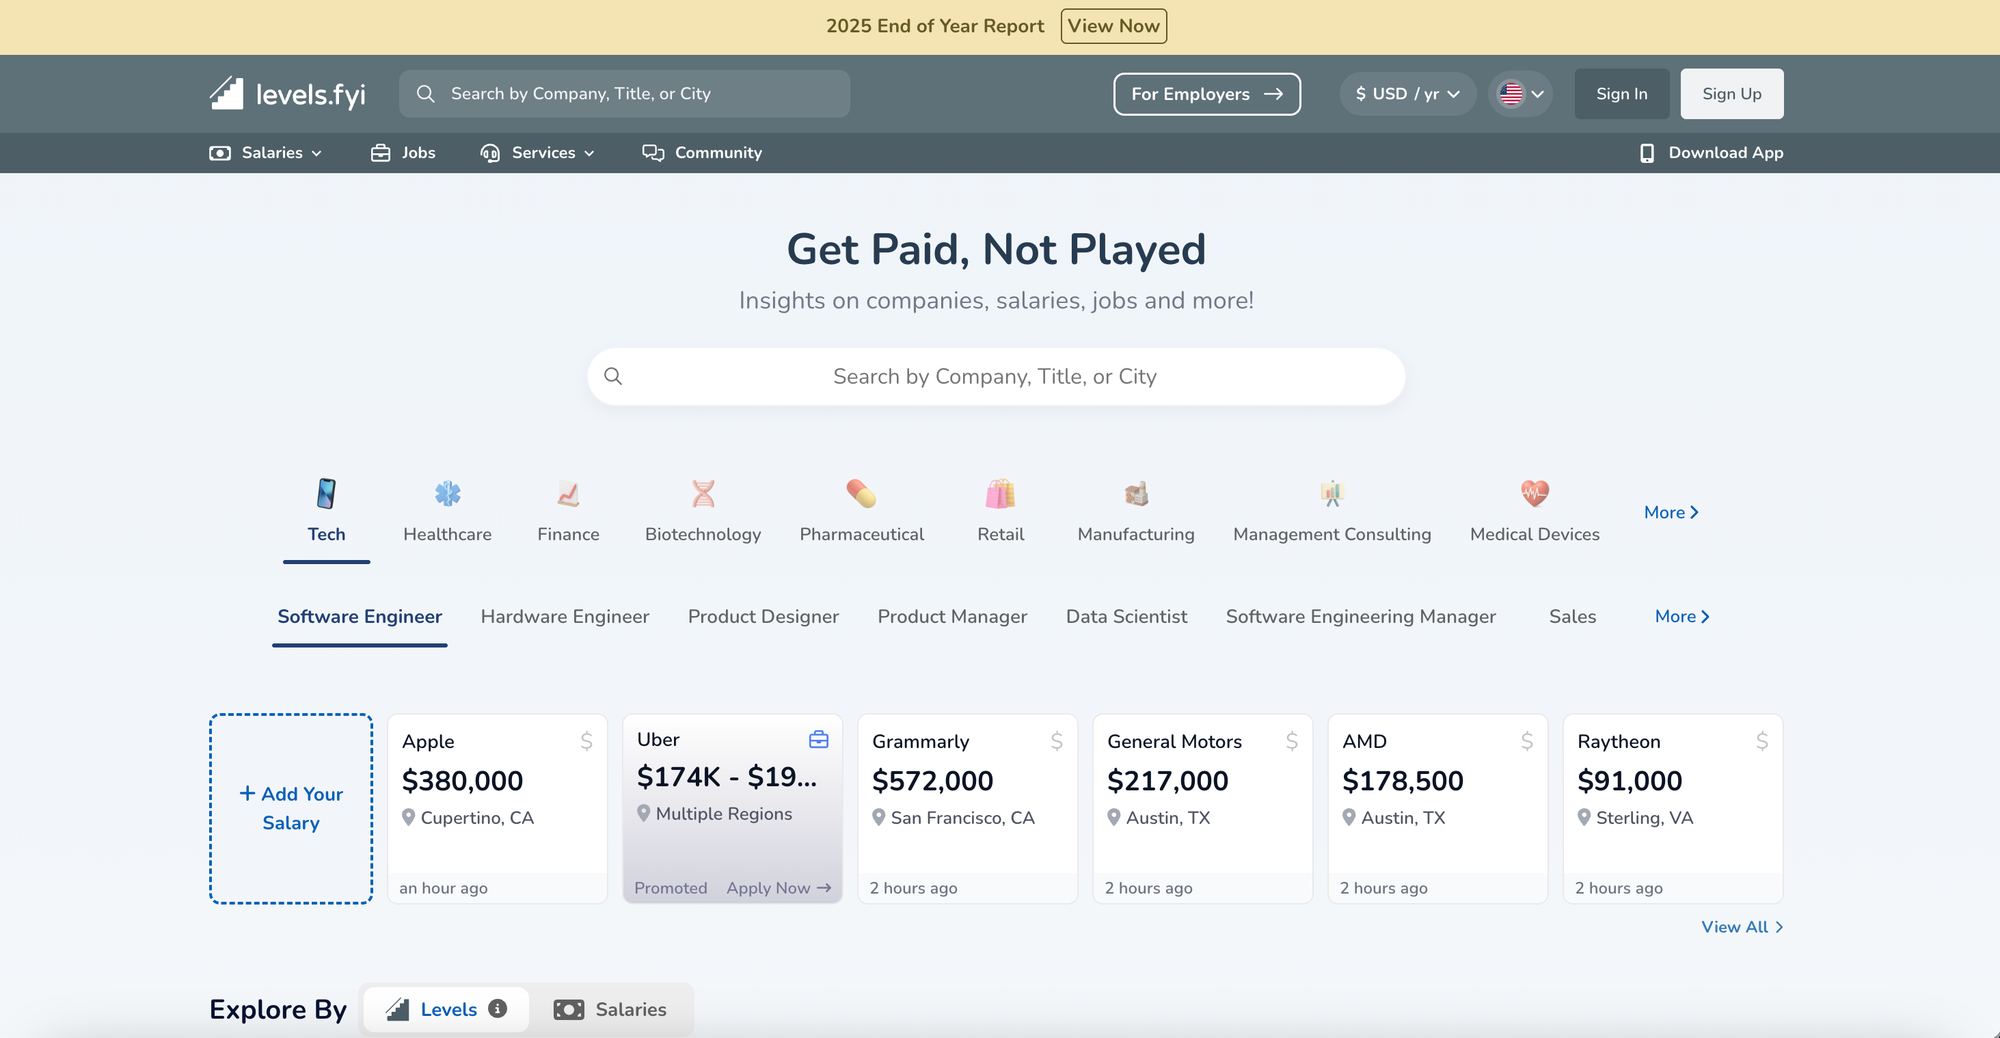Click the Uber job briefcase icon
The image size is (2000, 1038).
(818, 740)
